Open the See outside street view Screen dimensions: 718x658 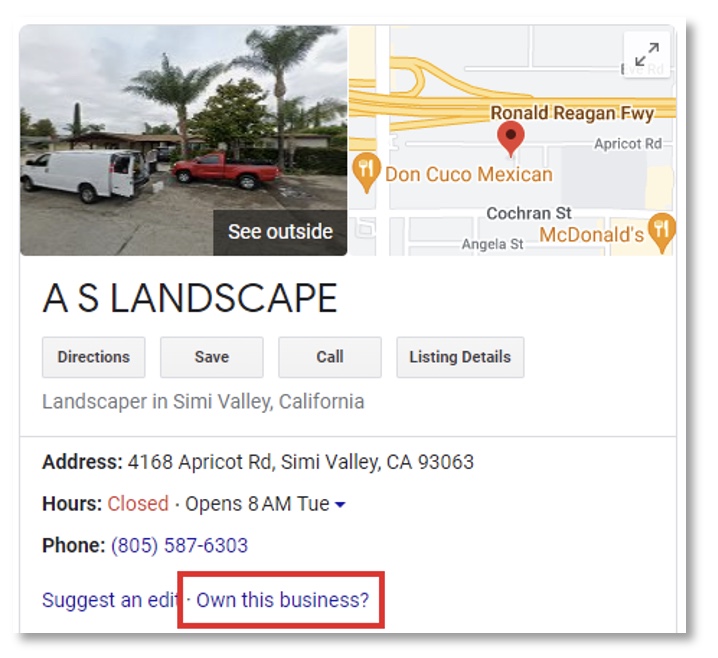coord(280,232)
